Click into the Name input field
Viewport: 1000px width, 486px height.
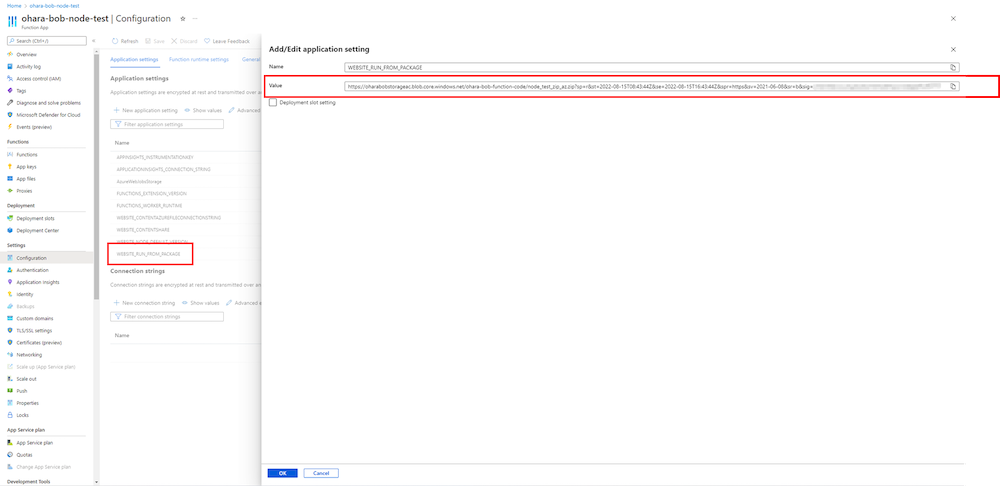(x=645, y=67)
